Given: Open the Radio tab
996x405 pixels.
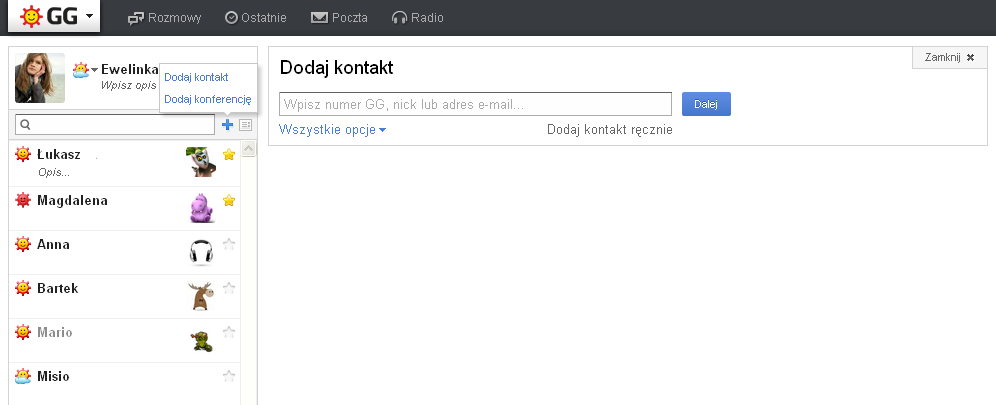Looking at the screenshot, I should pos(417,18).
